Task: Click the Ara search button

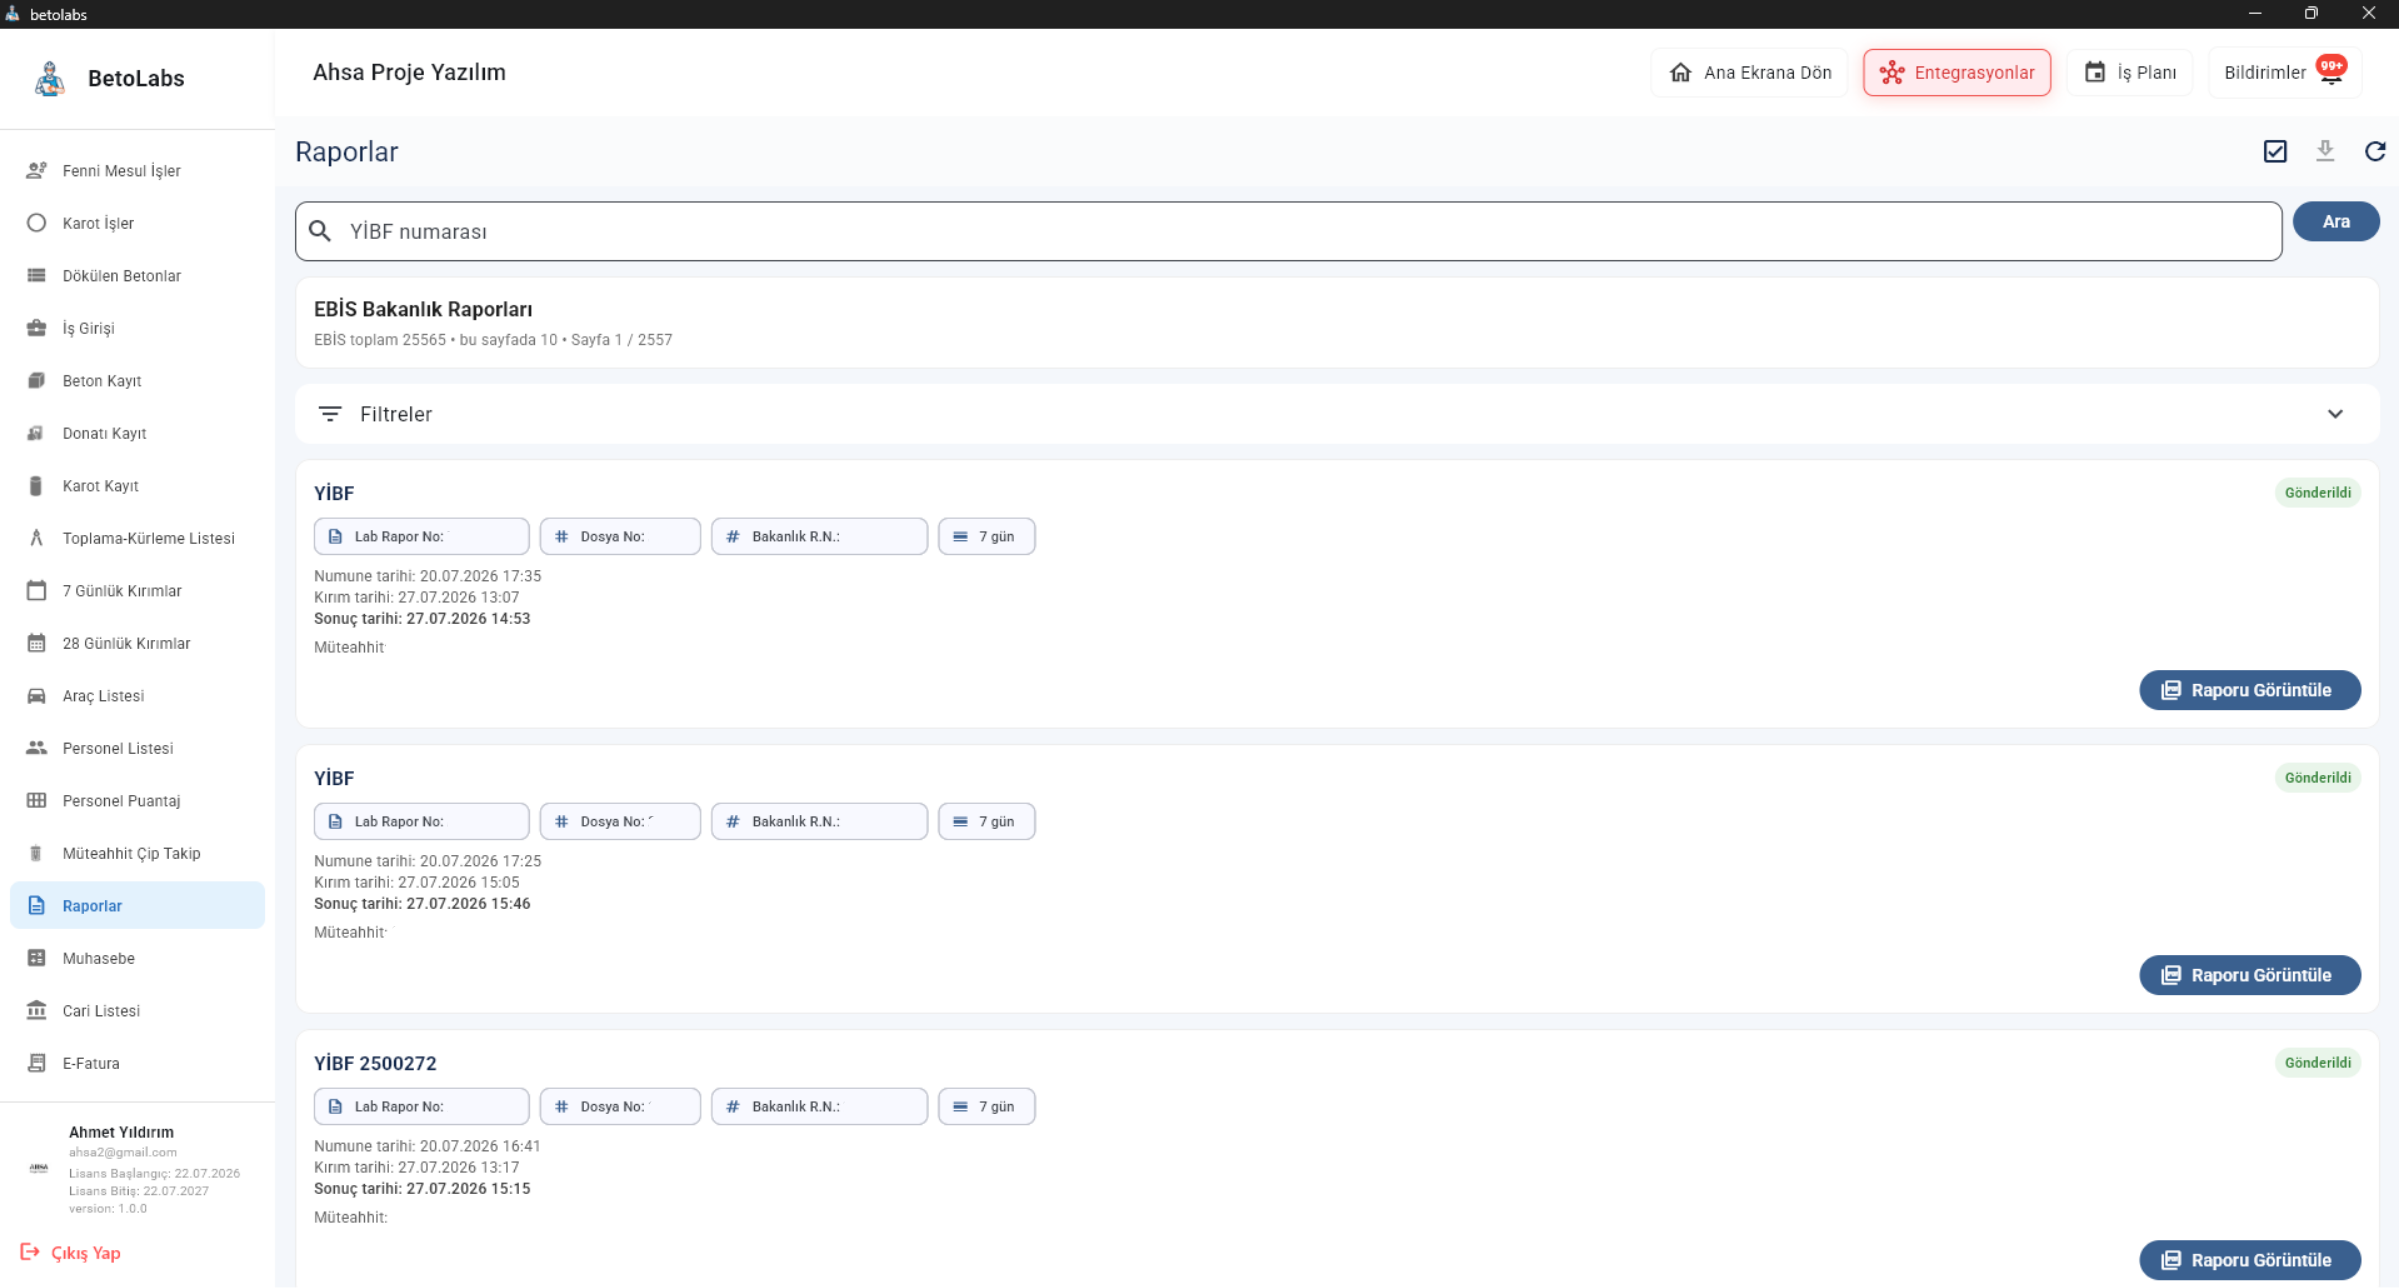Action: [2336, 222]
